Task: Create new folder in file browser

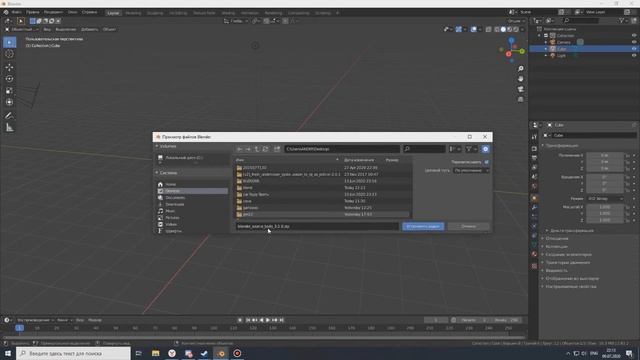Action: 277,149
